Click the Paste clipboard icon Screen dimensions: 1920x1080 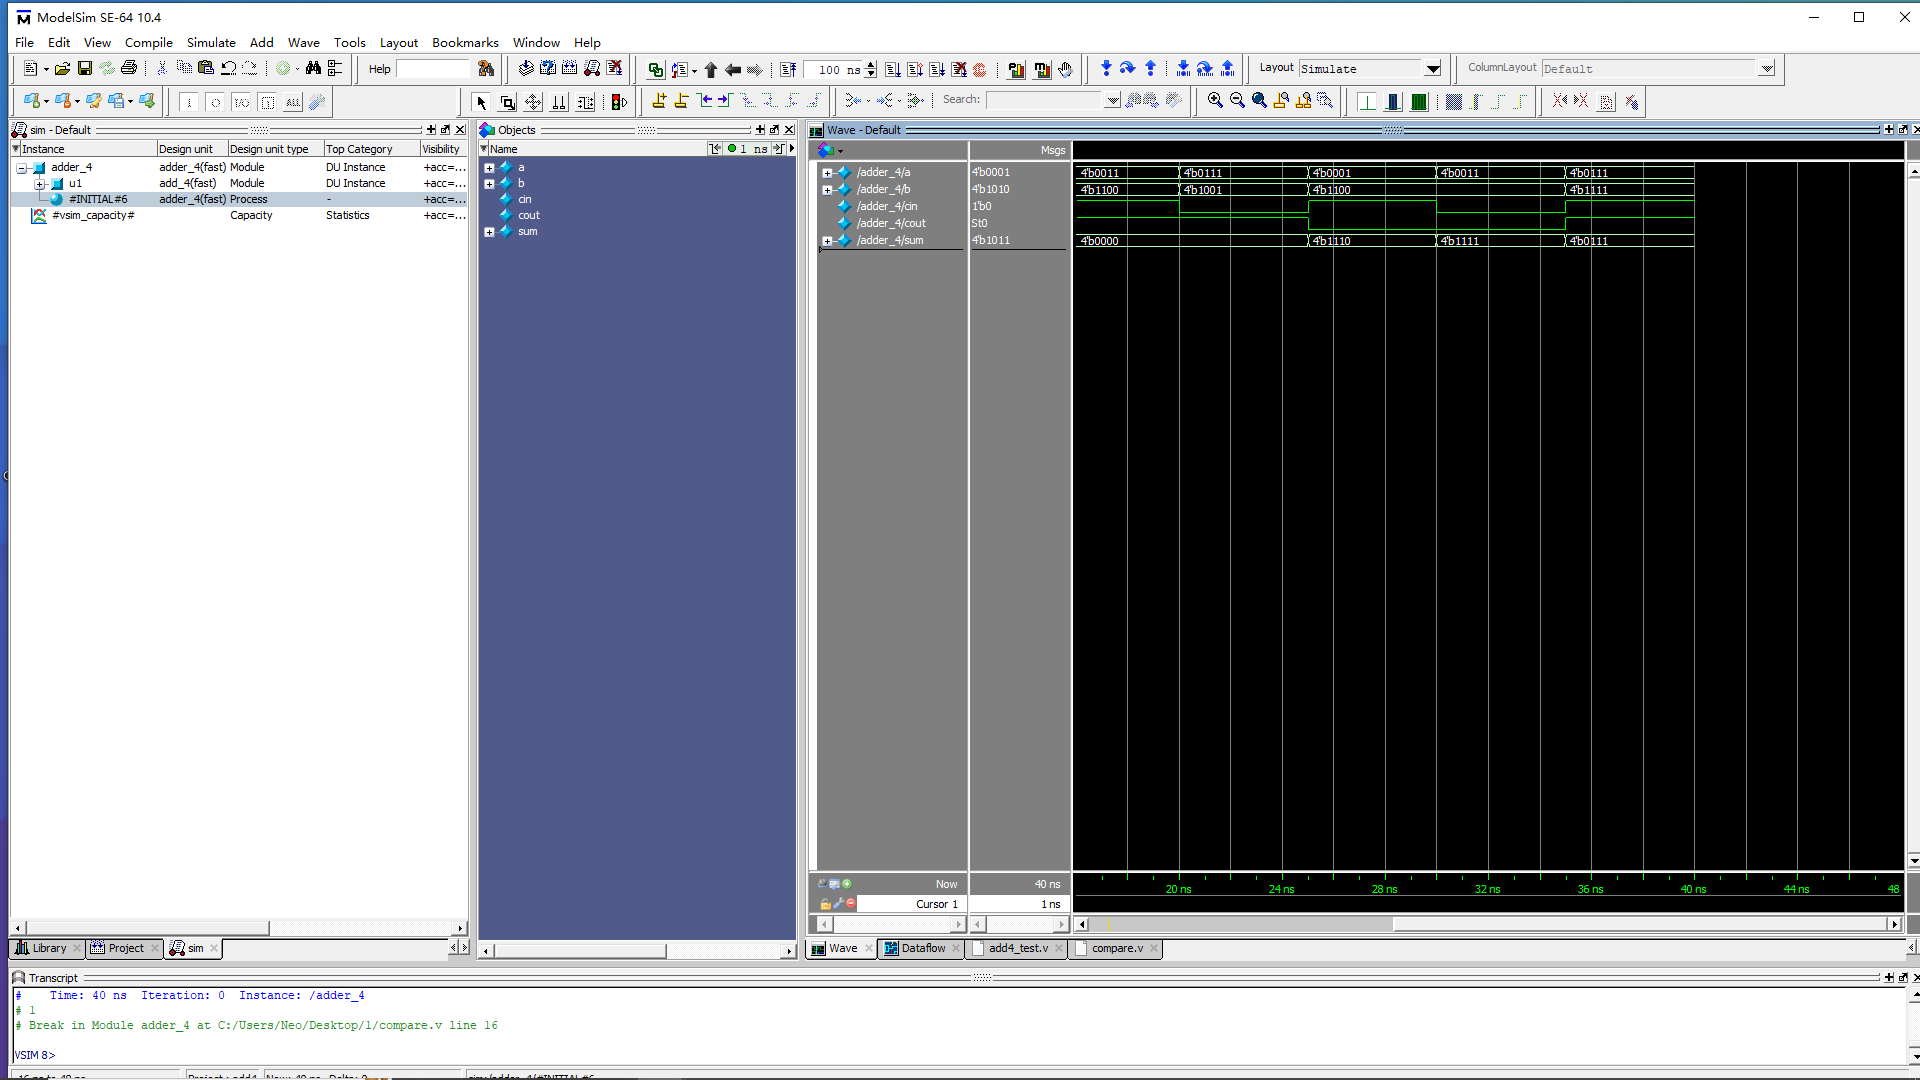pos(206,69)
